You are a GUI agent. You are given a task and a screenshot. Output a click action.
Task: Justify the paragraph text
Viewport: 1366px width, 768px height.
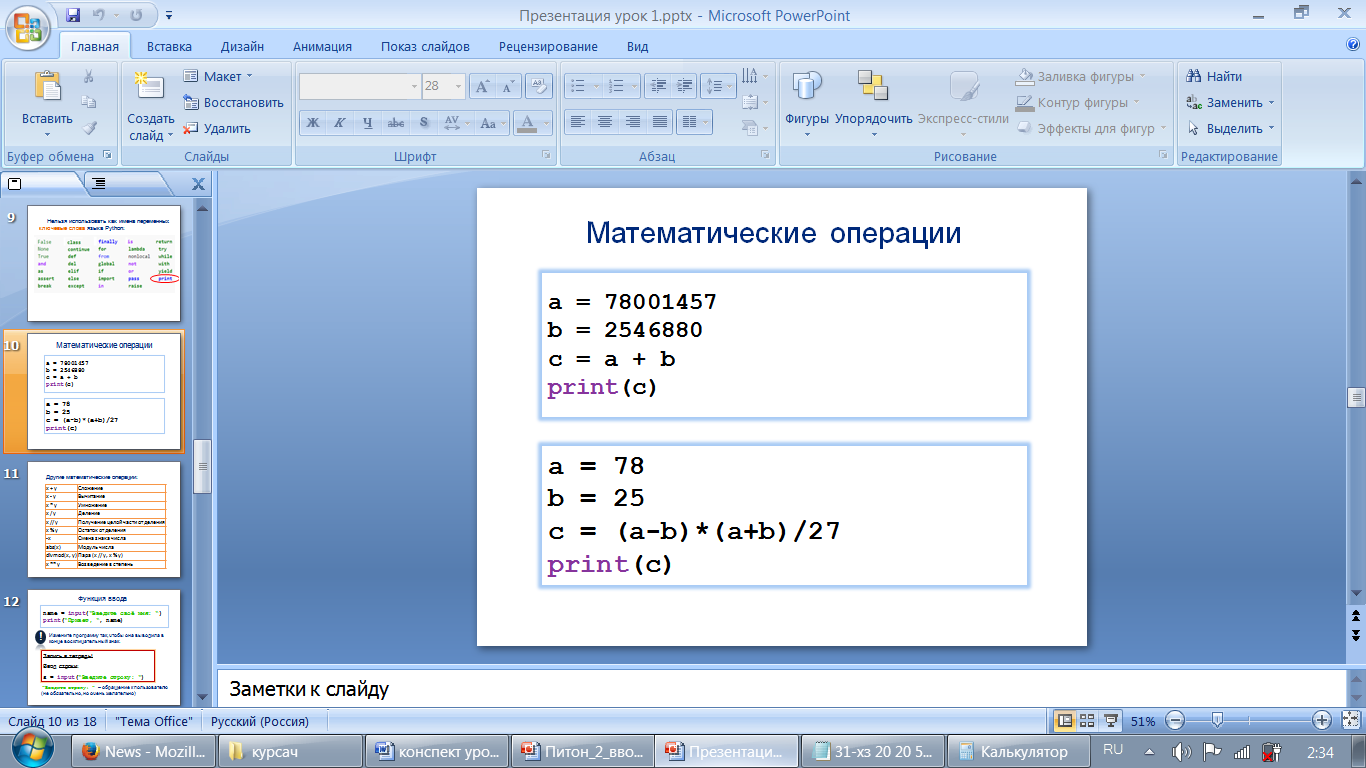(x=659, y=122)
